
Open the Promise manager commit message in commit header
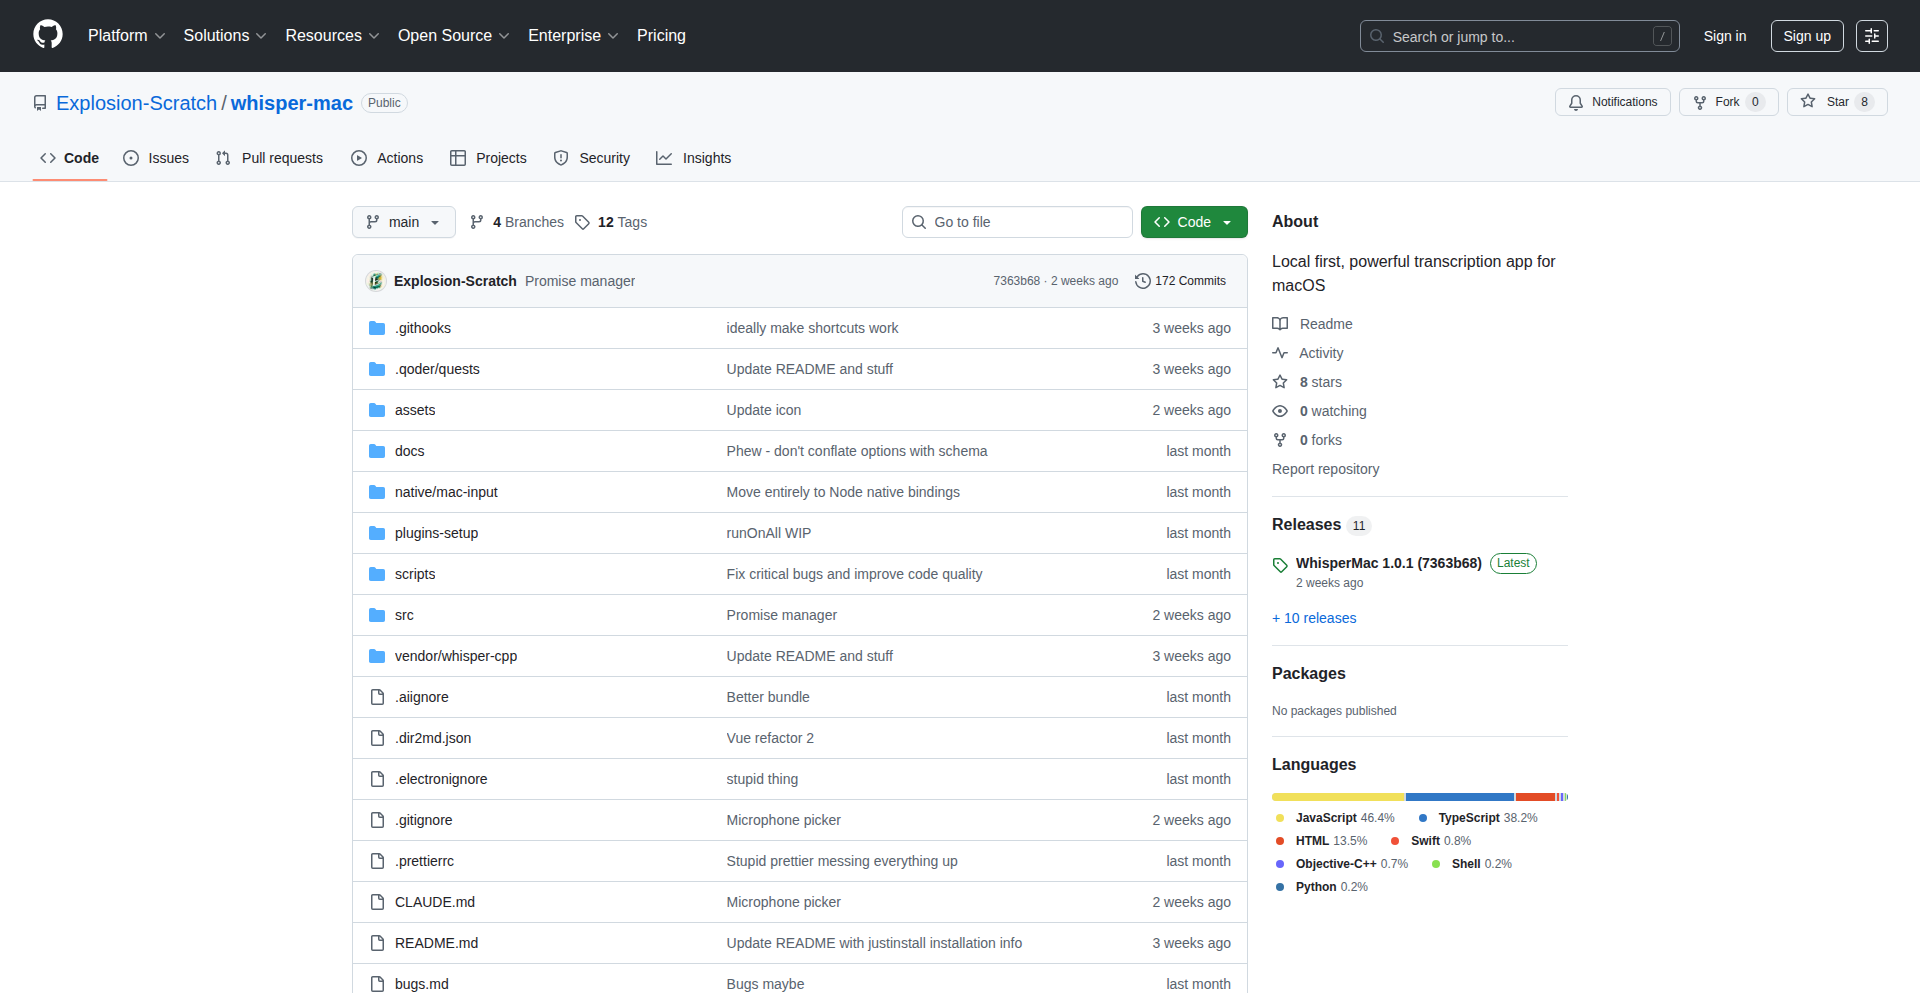[580, 281]
